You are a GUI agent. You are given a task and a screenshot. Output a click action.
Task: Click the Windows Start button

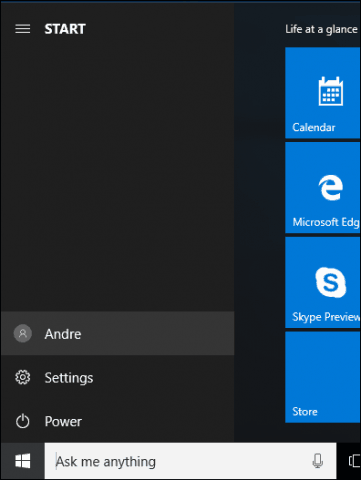coord(23,461)
